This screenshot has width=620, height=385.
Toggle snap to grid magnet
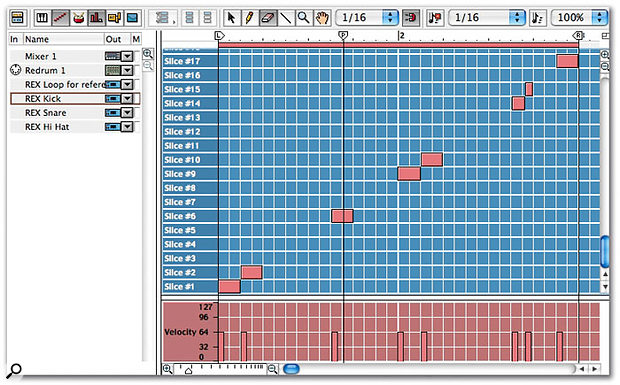(x=411, y=18)
